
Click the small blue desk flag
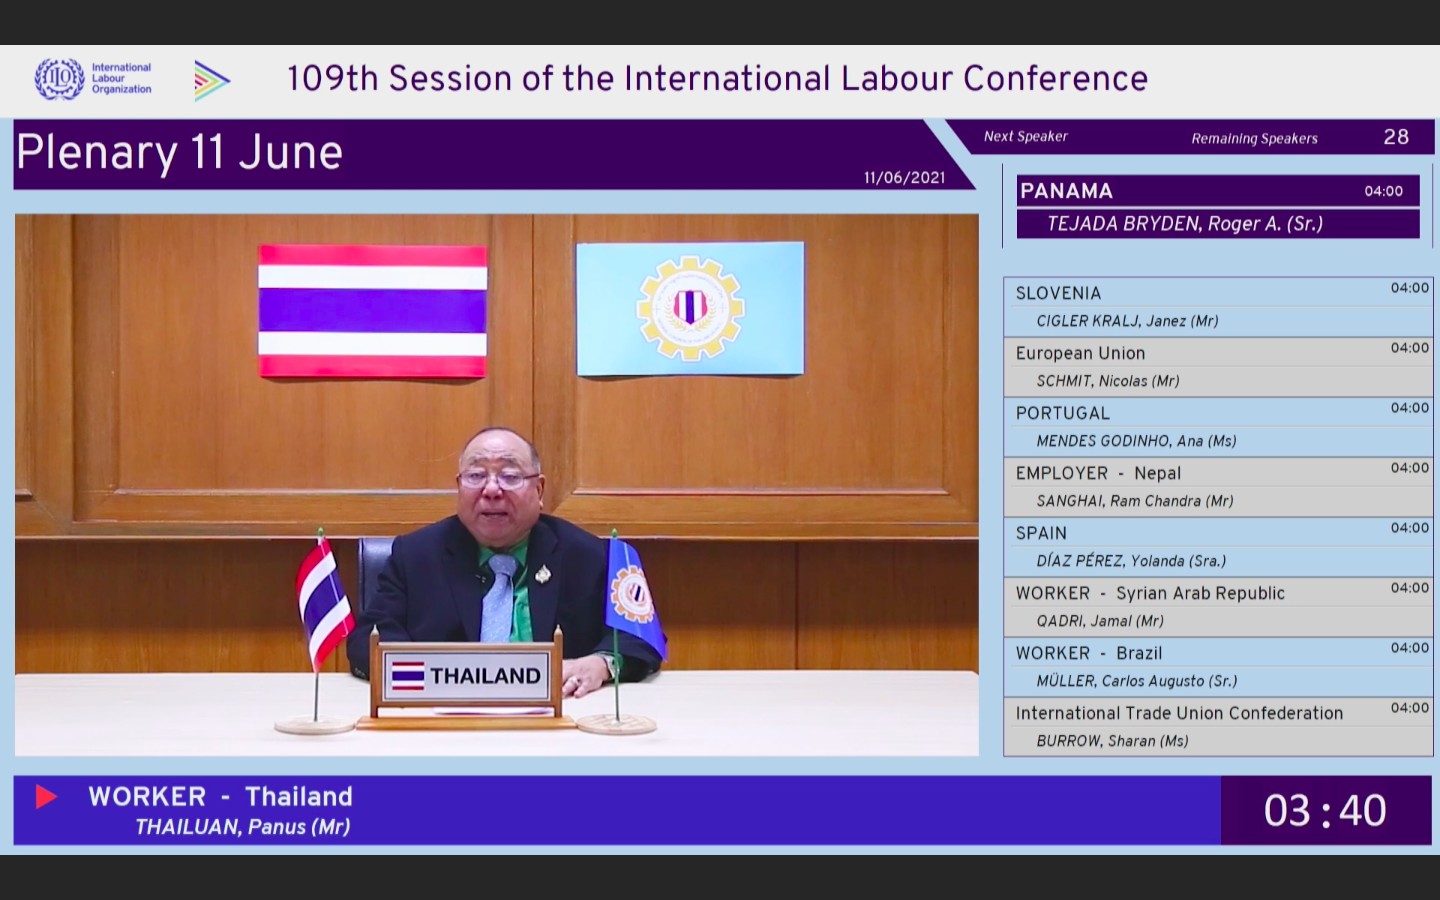click(632, 597)
